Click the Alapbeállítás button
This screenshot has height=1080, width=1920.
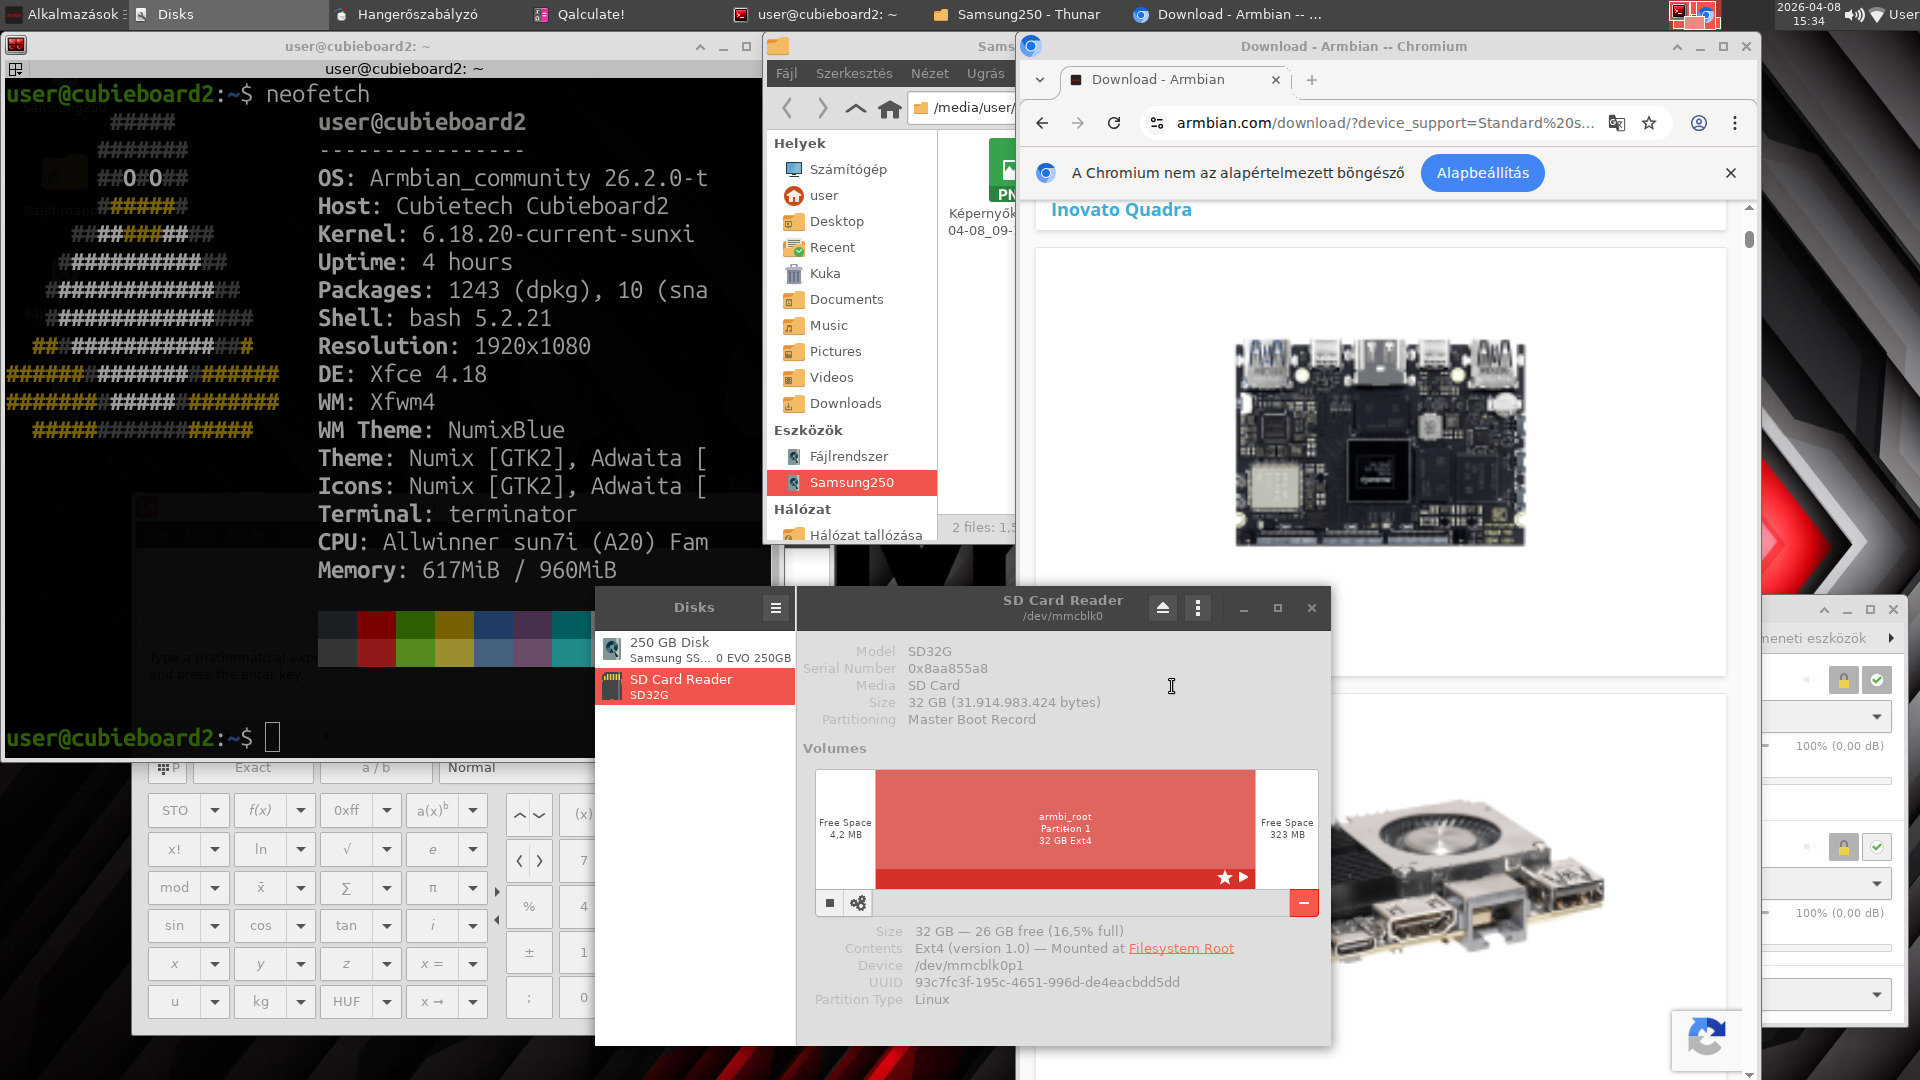[1482, 173]
